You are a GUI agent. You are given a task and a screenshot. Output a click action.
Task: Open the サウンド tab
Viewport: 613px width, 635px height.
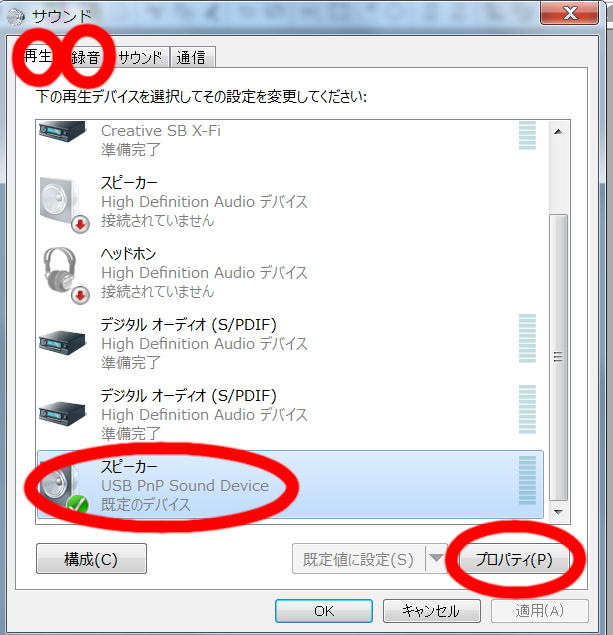point(140,57)
